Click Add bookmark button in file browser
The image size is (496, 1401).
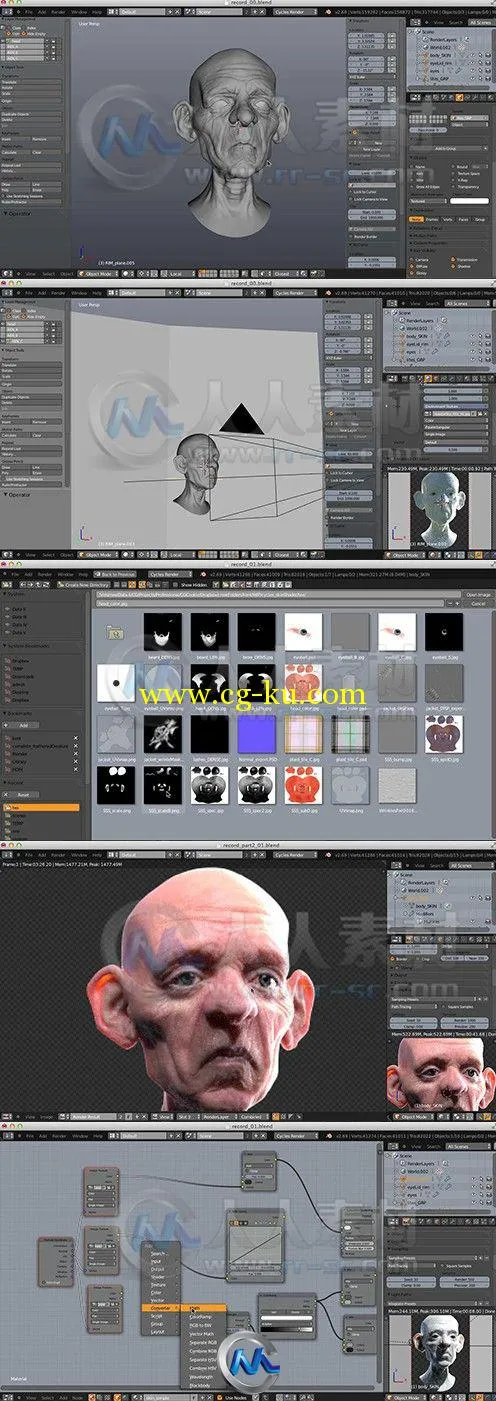(22, 725)
